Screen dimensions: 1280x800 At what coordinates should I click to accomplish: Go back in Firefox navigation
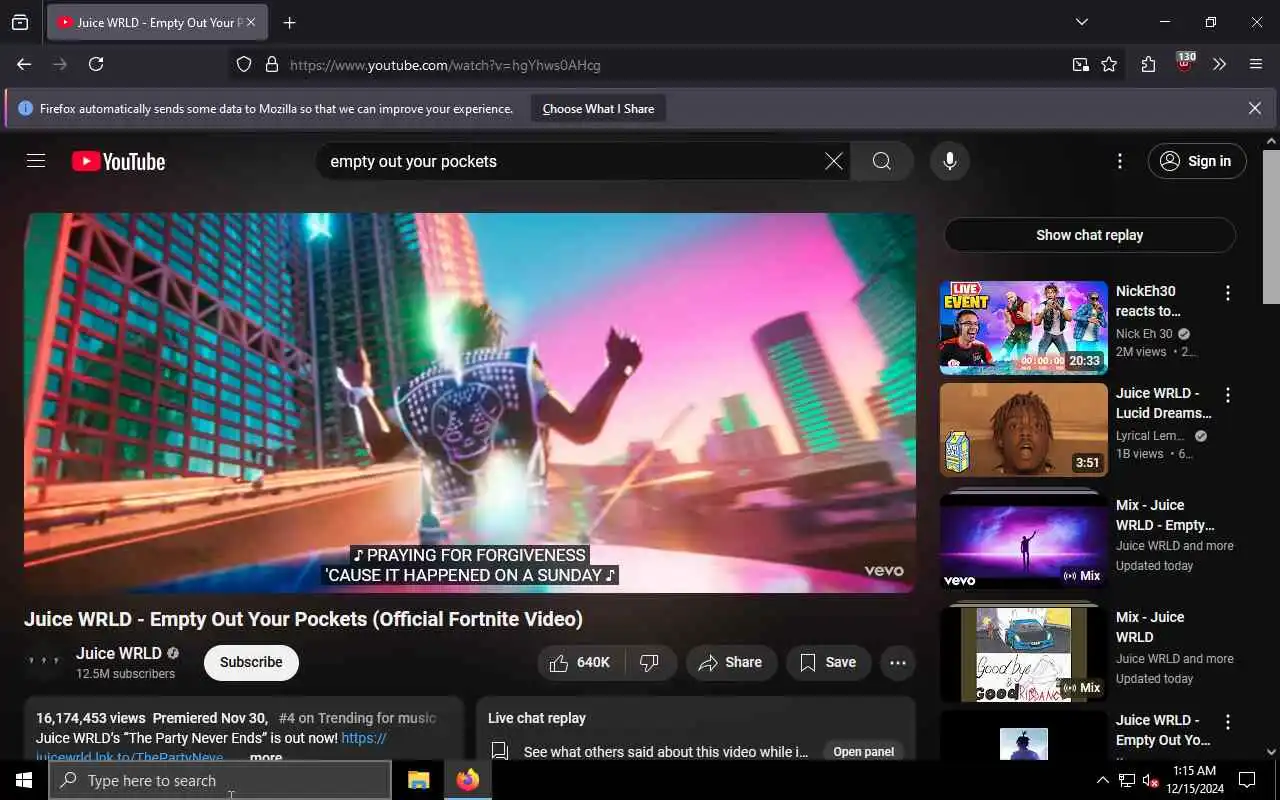[x=24, y=64]
